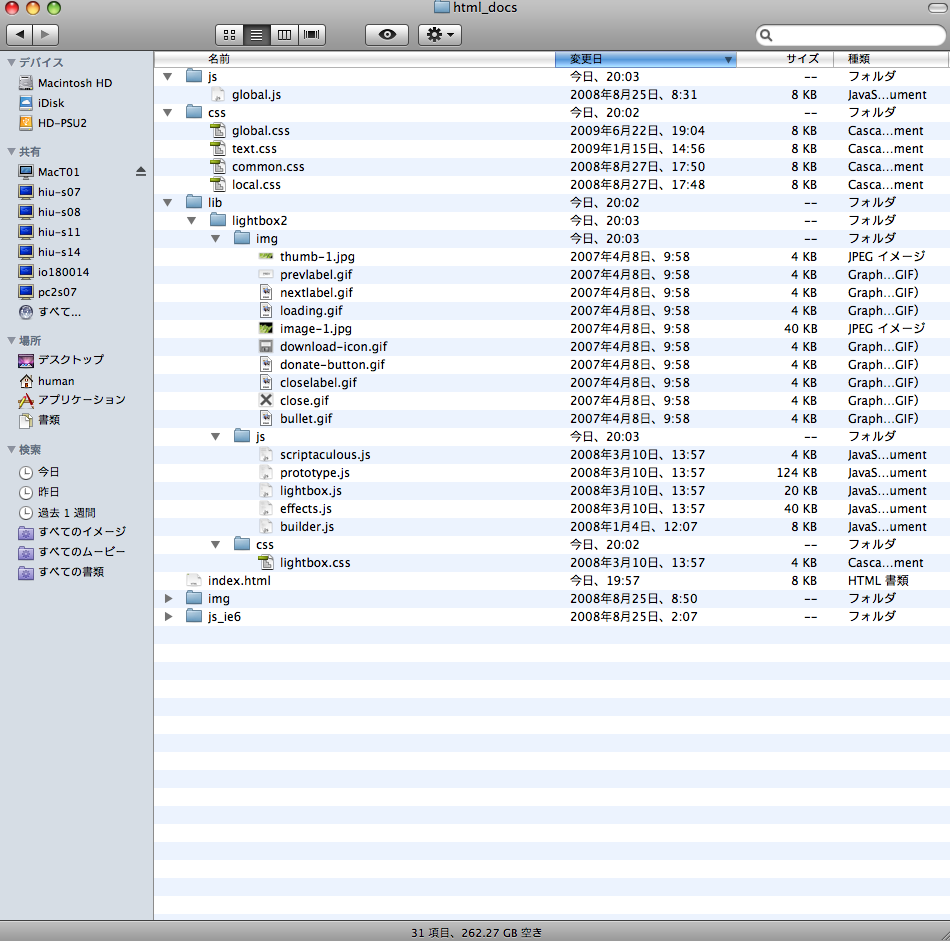Switch to Cover Flow view
This screenshot has height=941, width=950.
(312, 35)
